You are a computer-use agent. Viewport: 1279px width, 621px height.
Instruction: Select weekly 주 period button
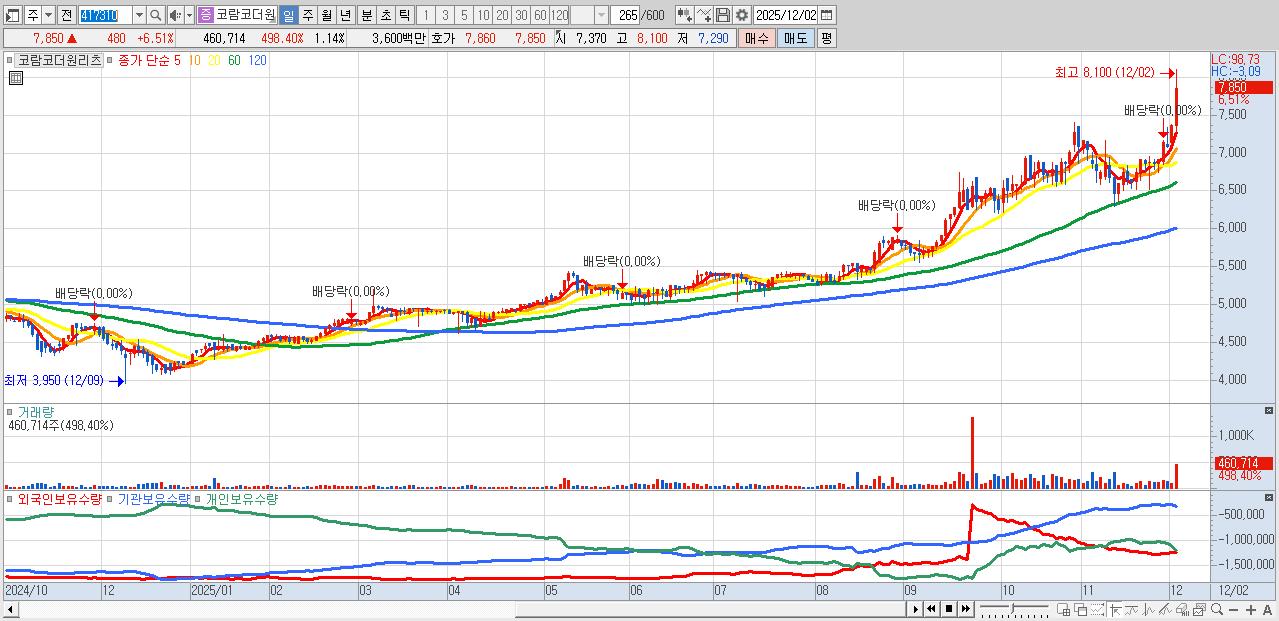[x=307, y=15]
